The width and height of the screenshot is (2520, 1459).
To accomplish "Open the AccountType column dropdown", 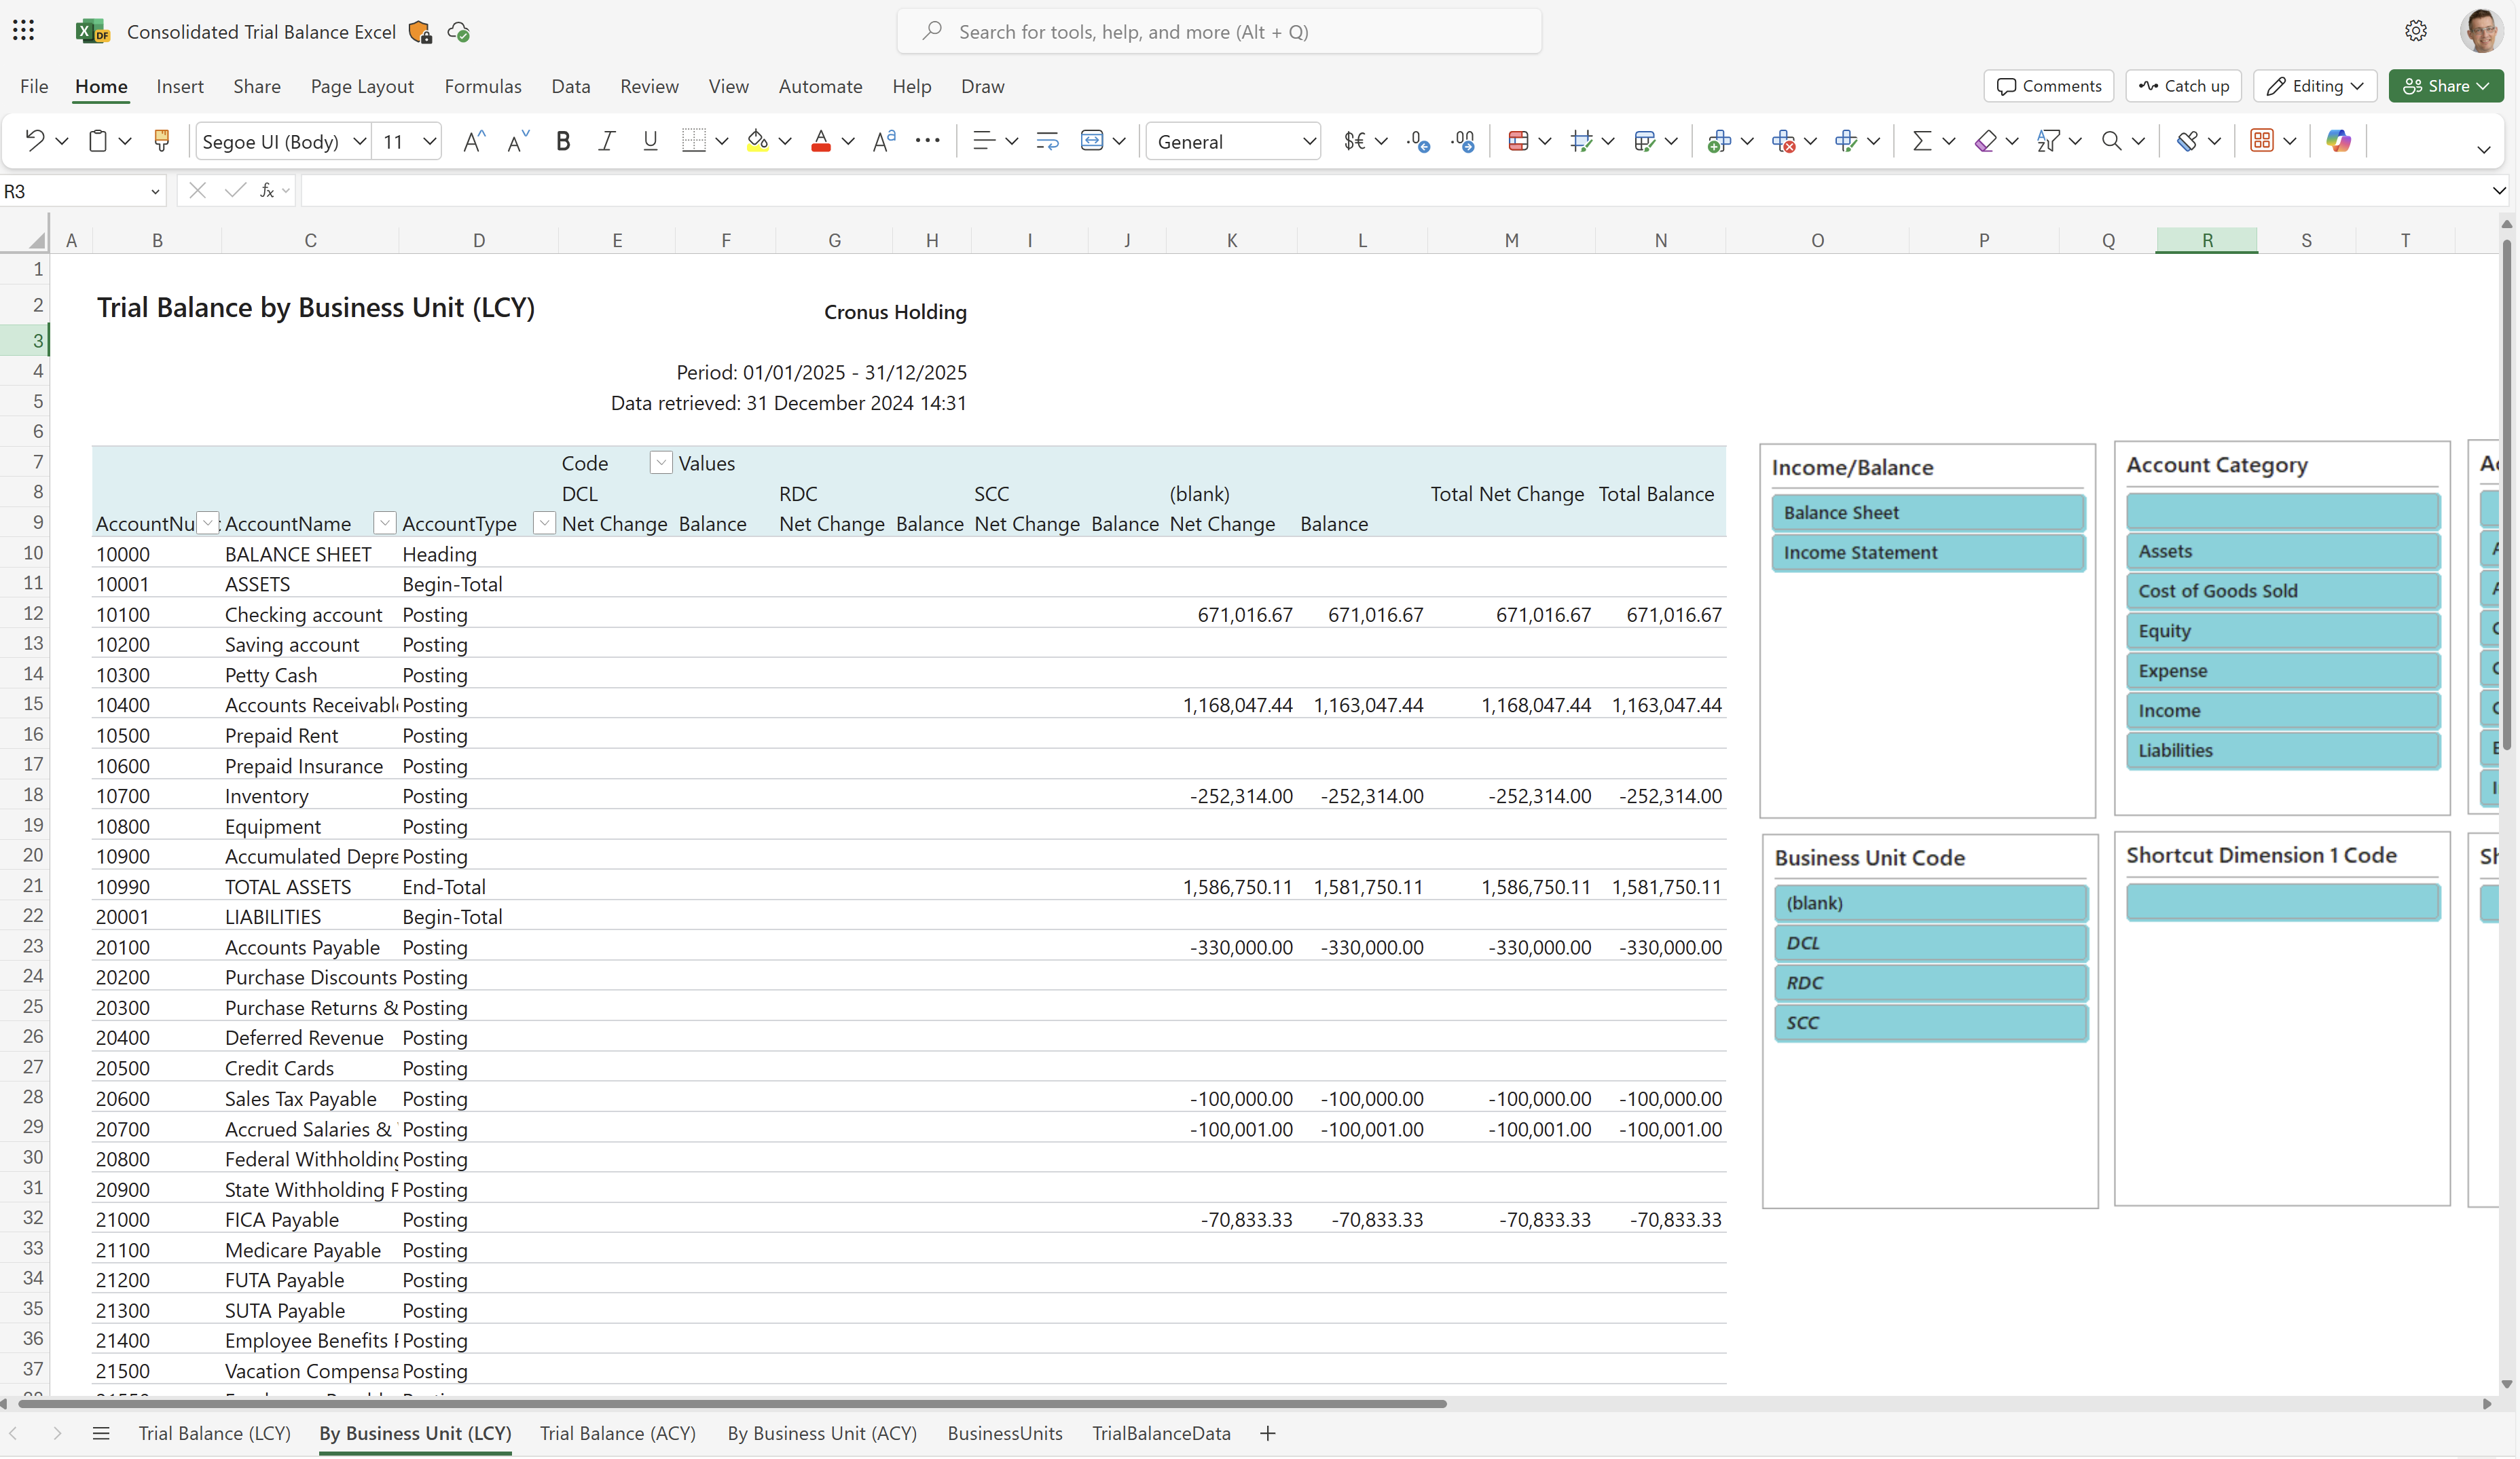I will pos(544,523).
